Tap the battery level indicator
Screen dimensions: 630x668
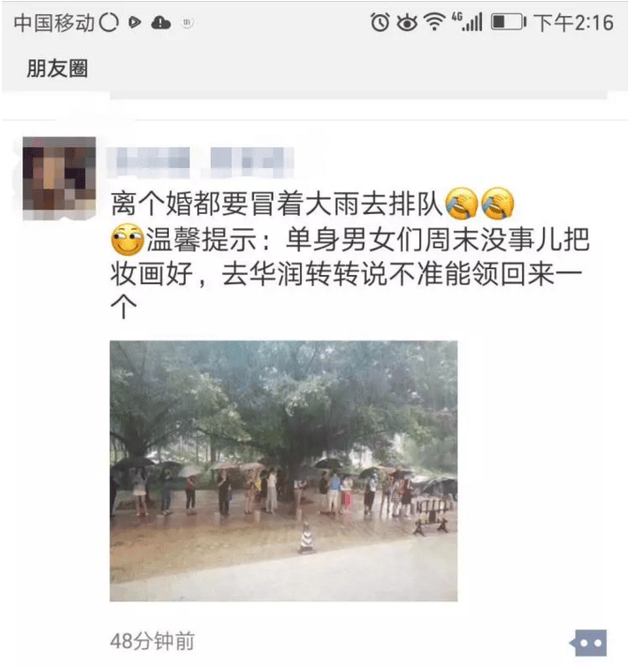point(509,22)
